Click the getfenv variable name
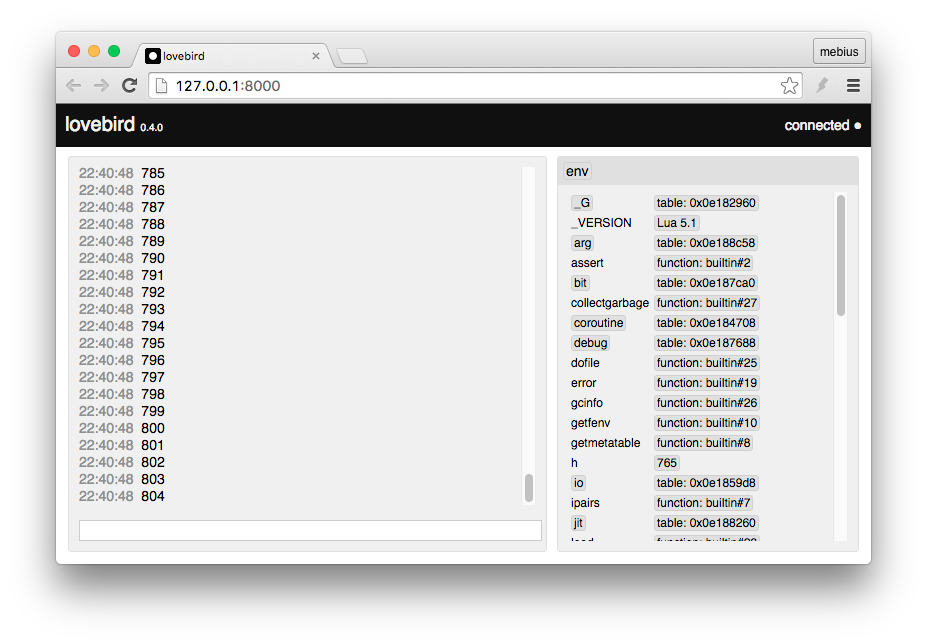927x644 pixels. point(590,423)
